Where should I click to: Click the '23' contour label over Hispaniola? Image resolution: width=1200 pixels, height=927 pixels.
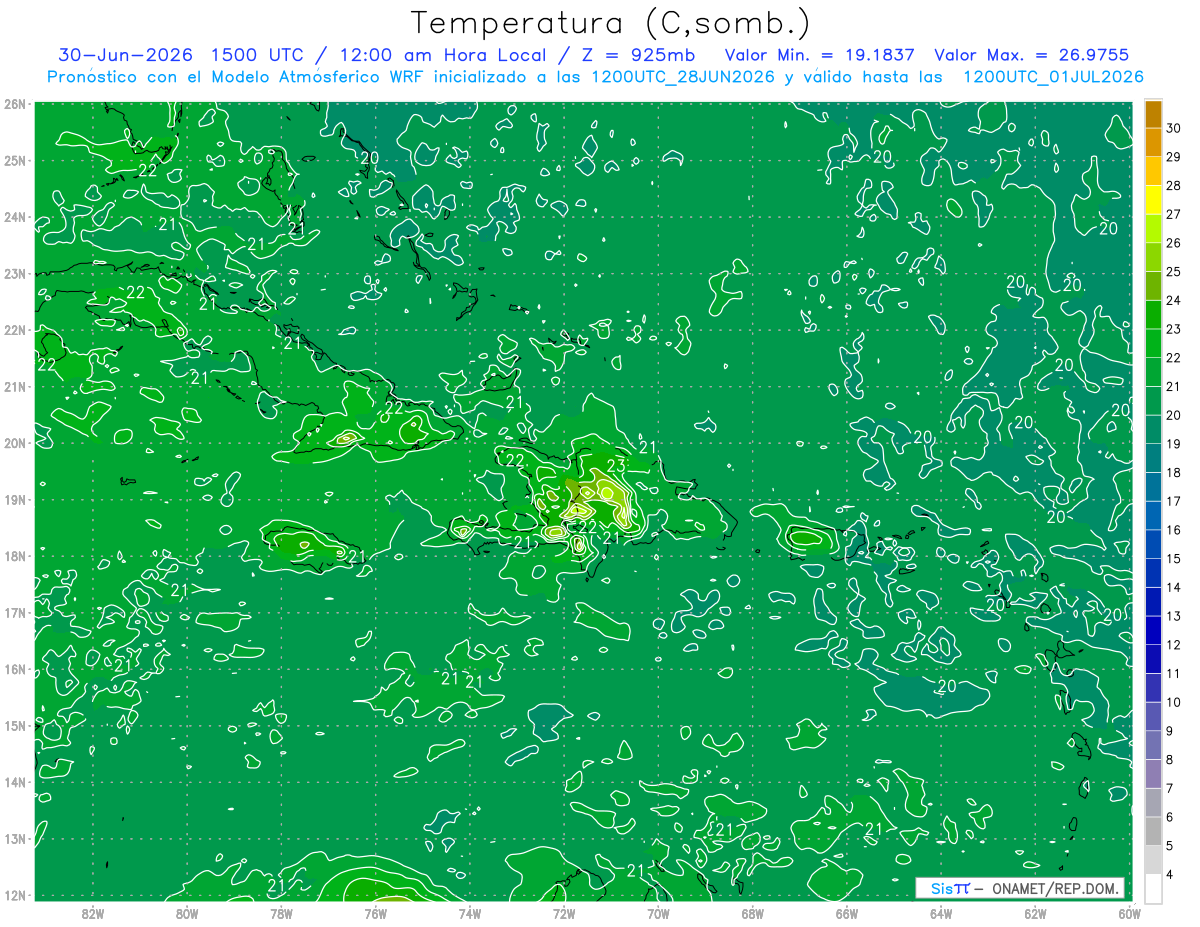tap(617, 466)
